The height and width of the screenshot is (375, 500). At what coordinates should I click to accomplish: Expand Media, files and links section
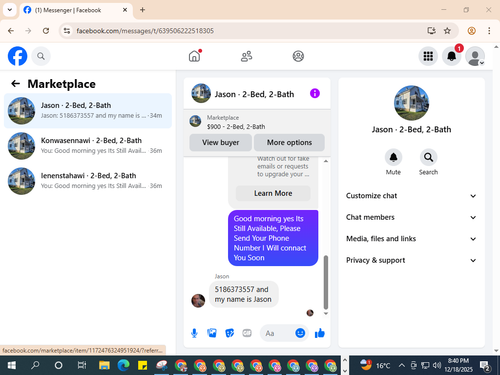(411, 239)
